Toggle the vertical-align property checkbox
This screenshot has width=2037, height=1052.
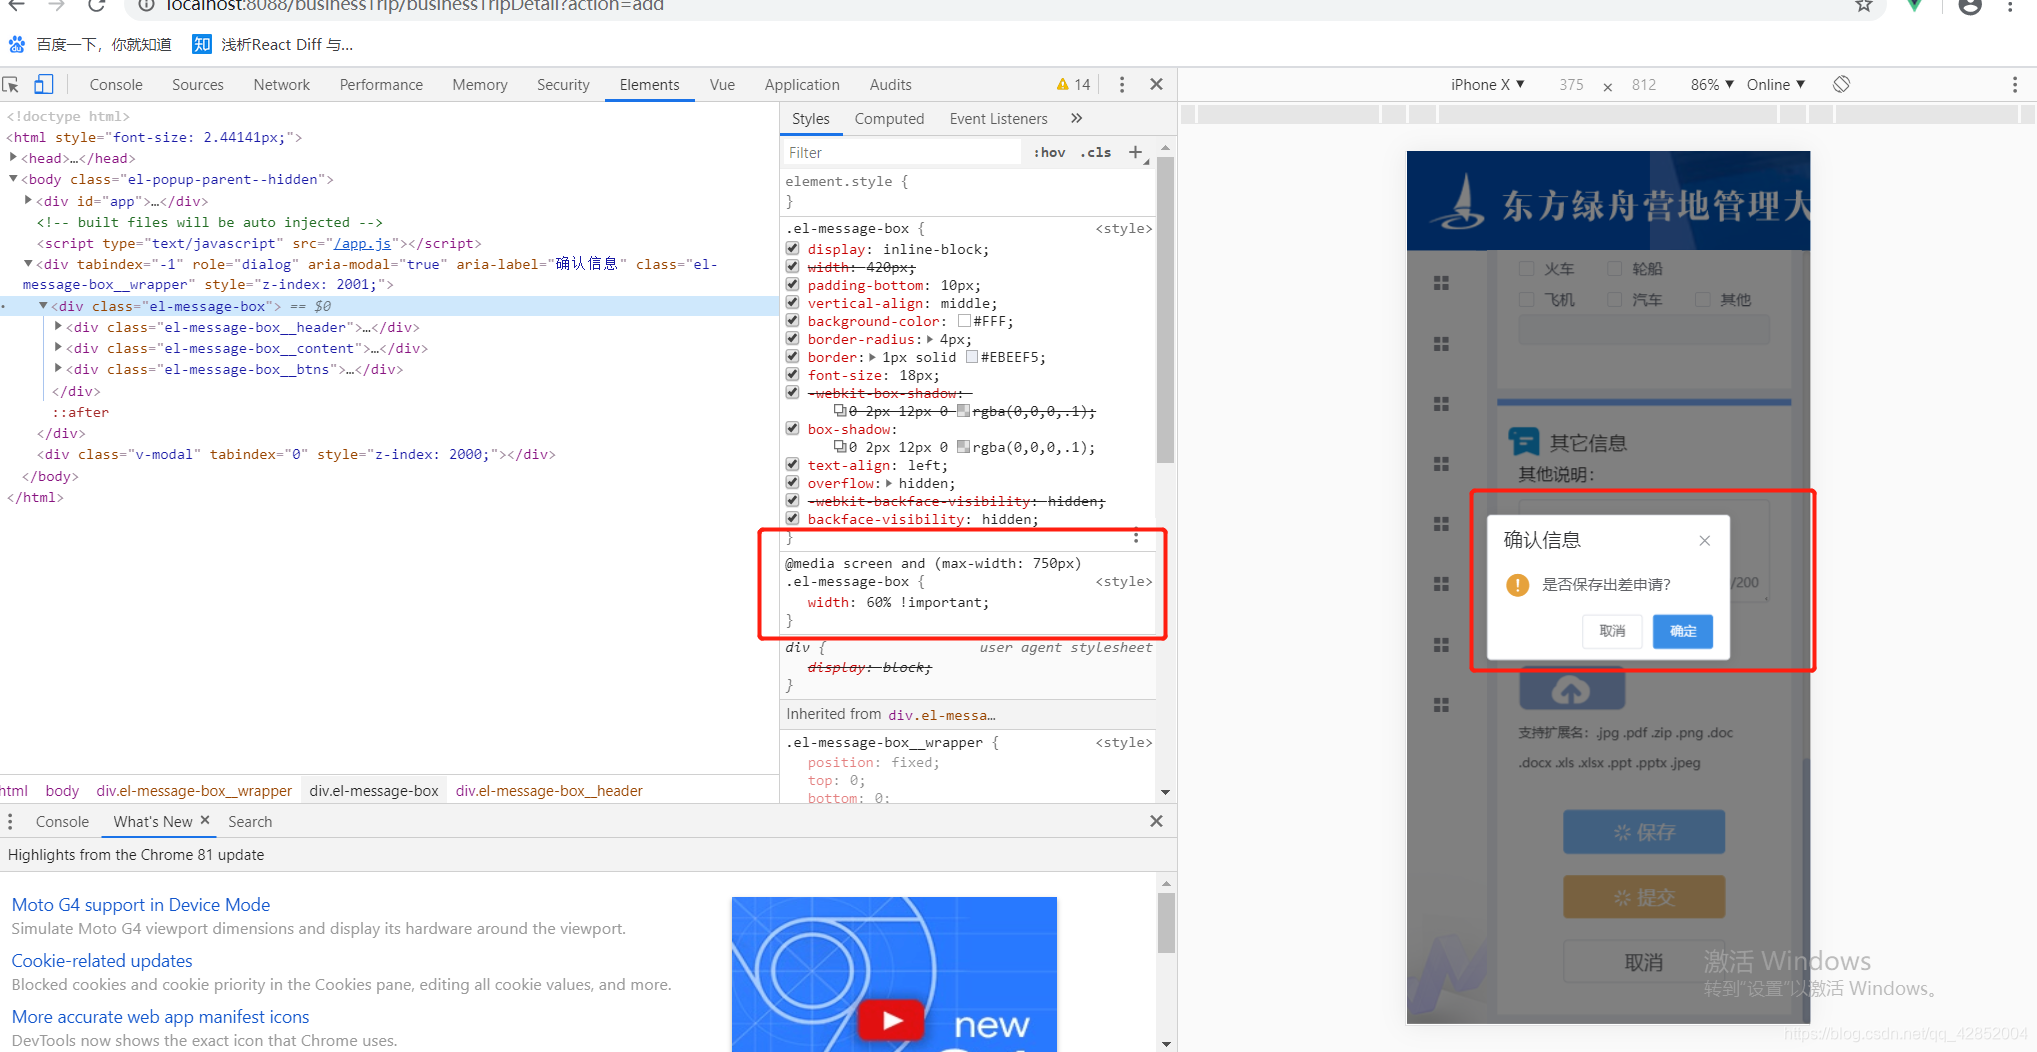click(792, 303)
